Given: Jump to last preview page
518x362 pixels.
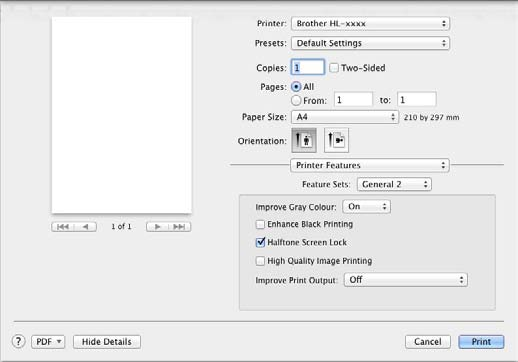Looking at the screenshot, I should [180, 227].
